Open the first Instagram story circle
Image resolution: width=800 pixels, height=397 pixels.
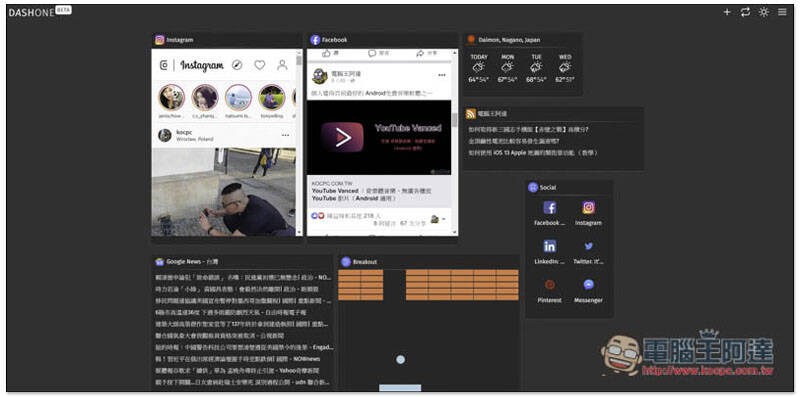click(x=171, y=97)
